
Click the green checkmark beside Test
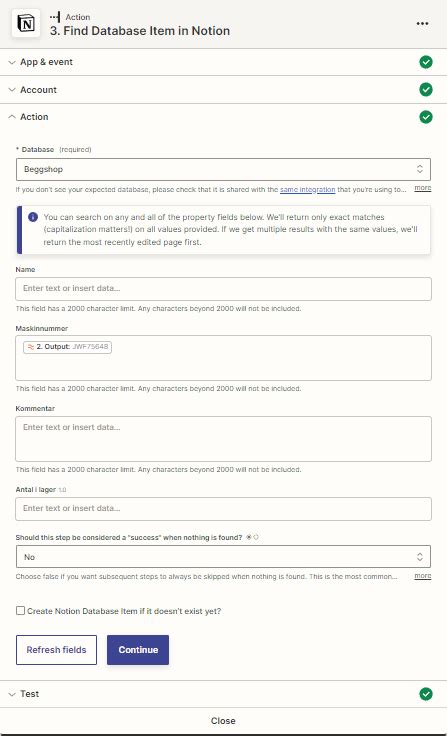click(x=425, y=694)
